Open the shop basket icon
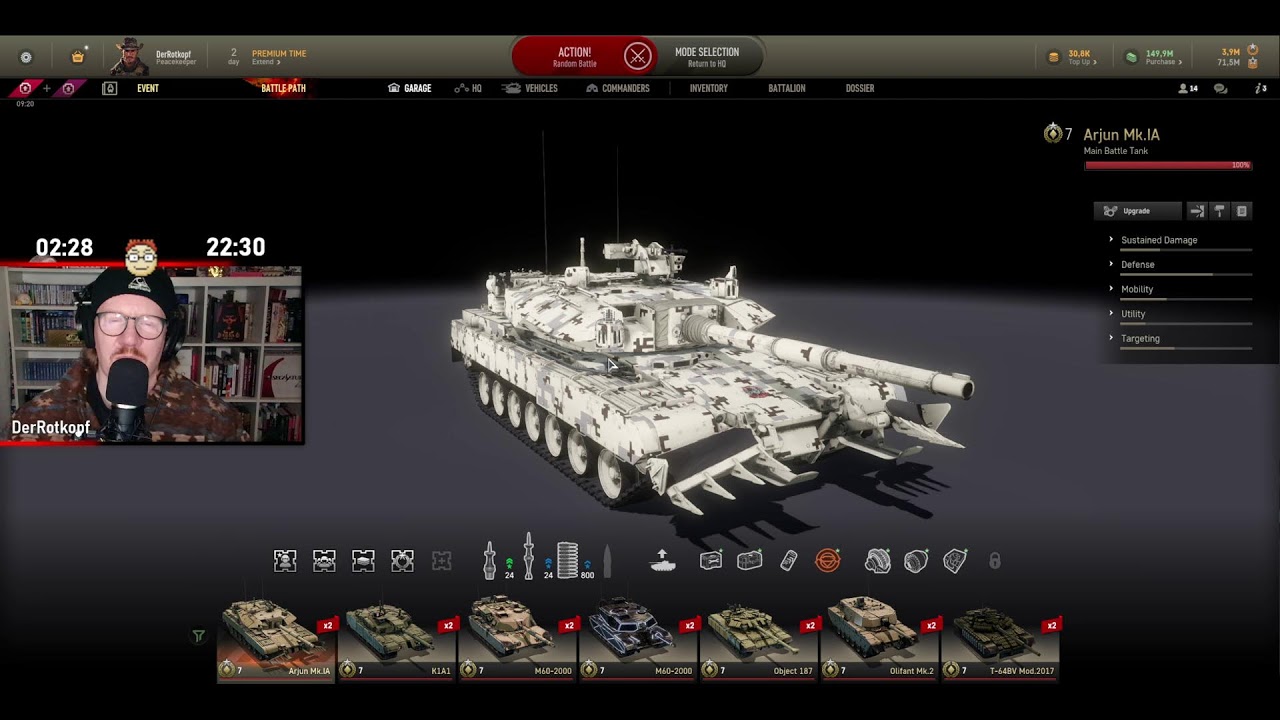 point(78,57)
